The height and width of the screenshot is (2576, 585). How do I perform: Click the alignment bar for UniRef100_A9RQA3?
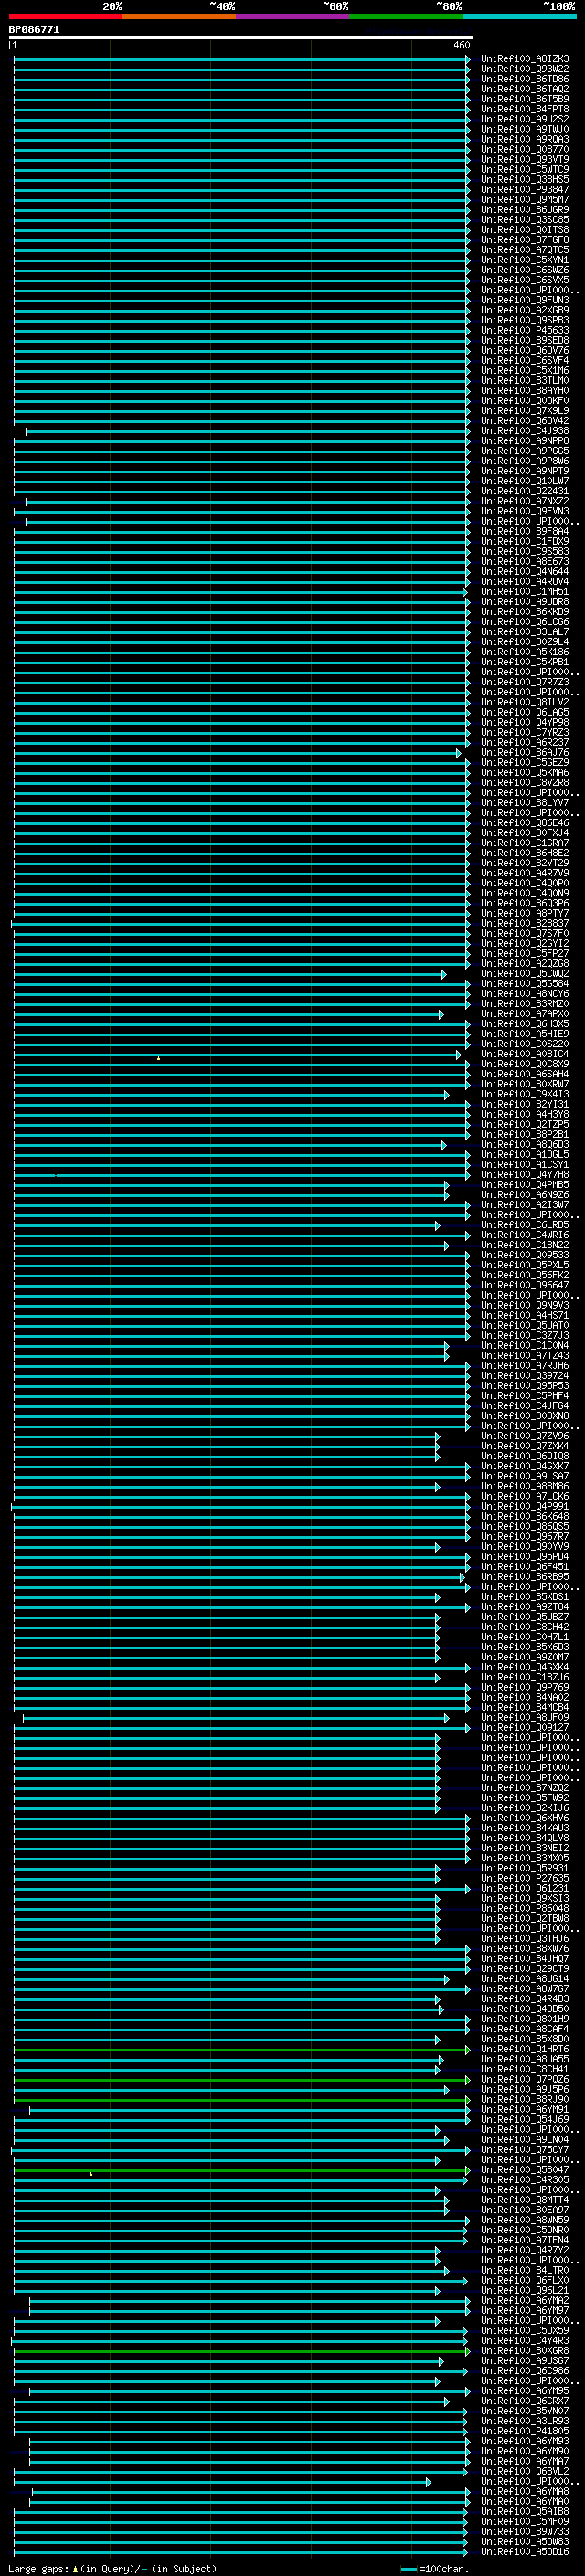click(241, 139)
